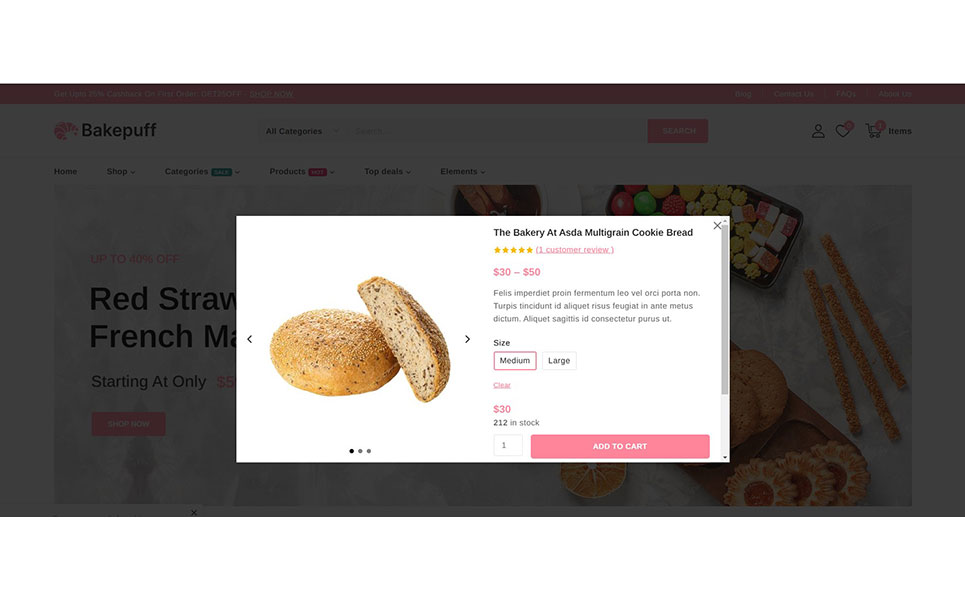
Task: Select the Large size option
Action: pos(559,361)
